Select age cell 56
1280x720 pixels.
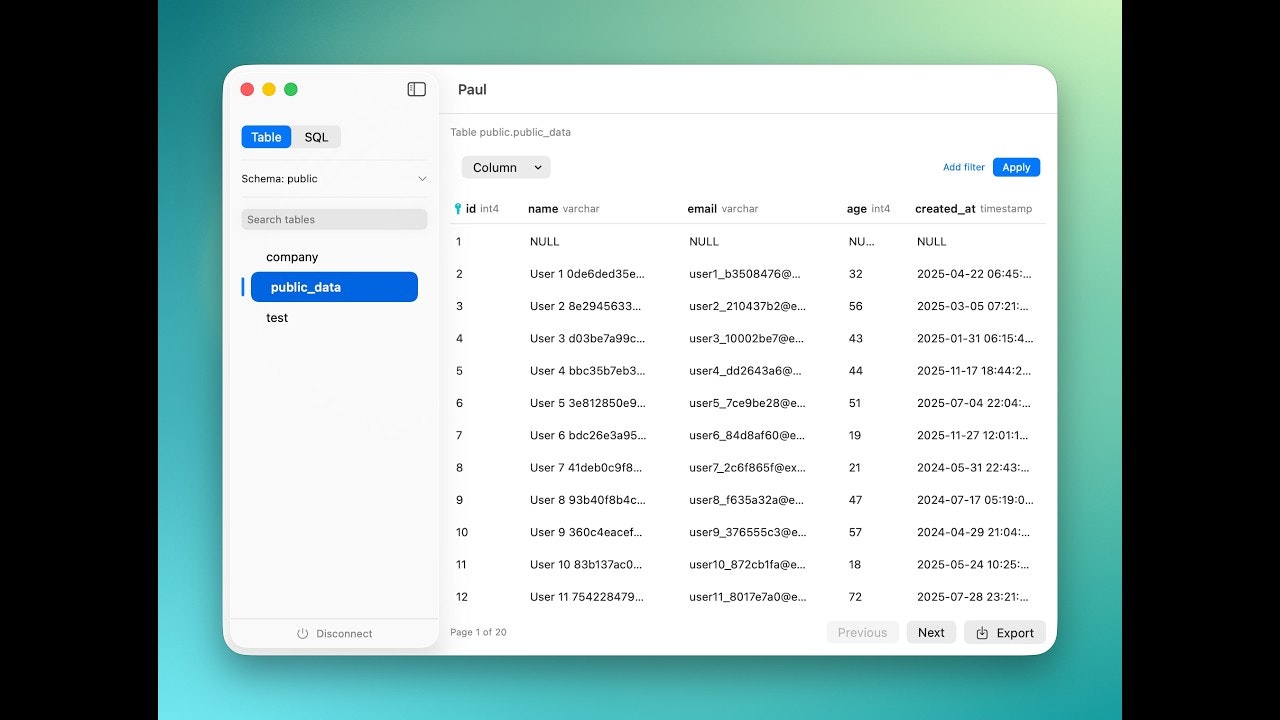pyautogui.click(x=855, y=306)
